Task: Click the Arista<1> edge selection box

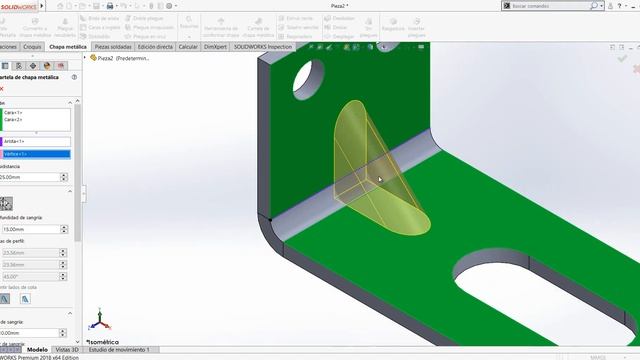Action: point(36,142)
